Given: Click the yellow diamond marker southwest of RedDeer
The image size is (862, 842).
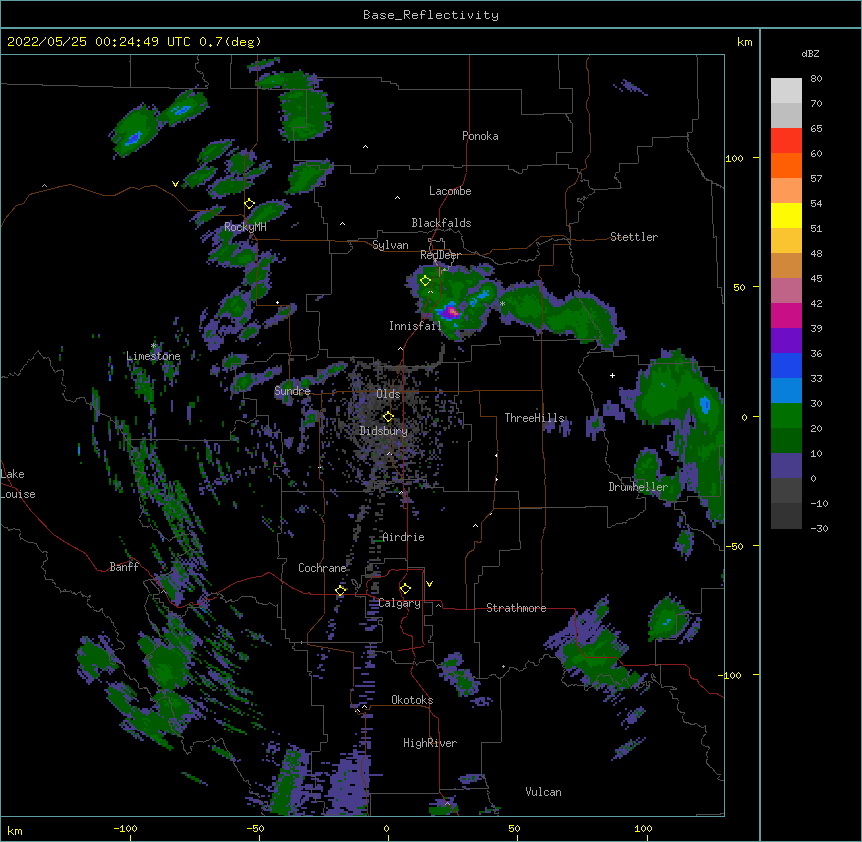Looking at the screenshot, I should tap(425, 281).
